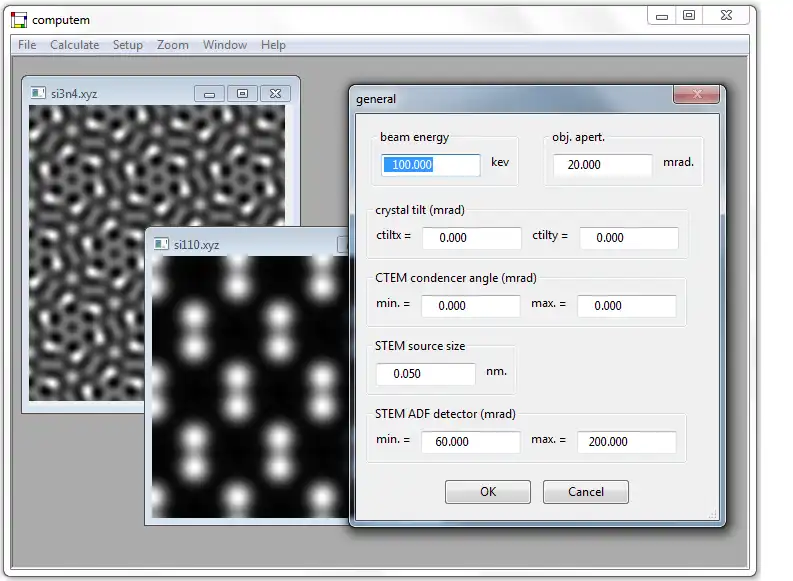
Task: Click the STEM source size field
Action: 425,374
